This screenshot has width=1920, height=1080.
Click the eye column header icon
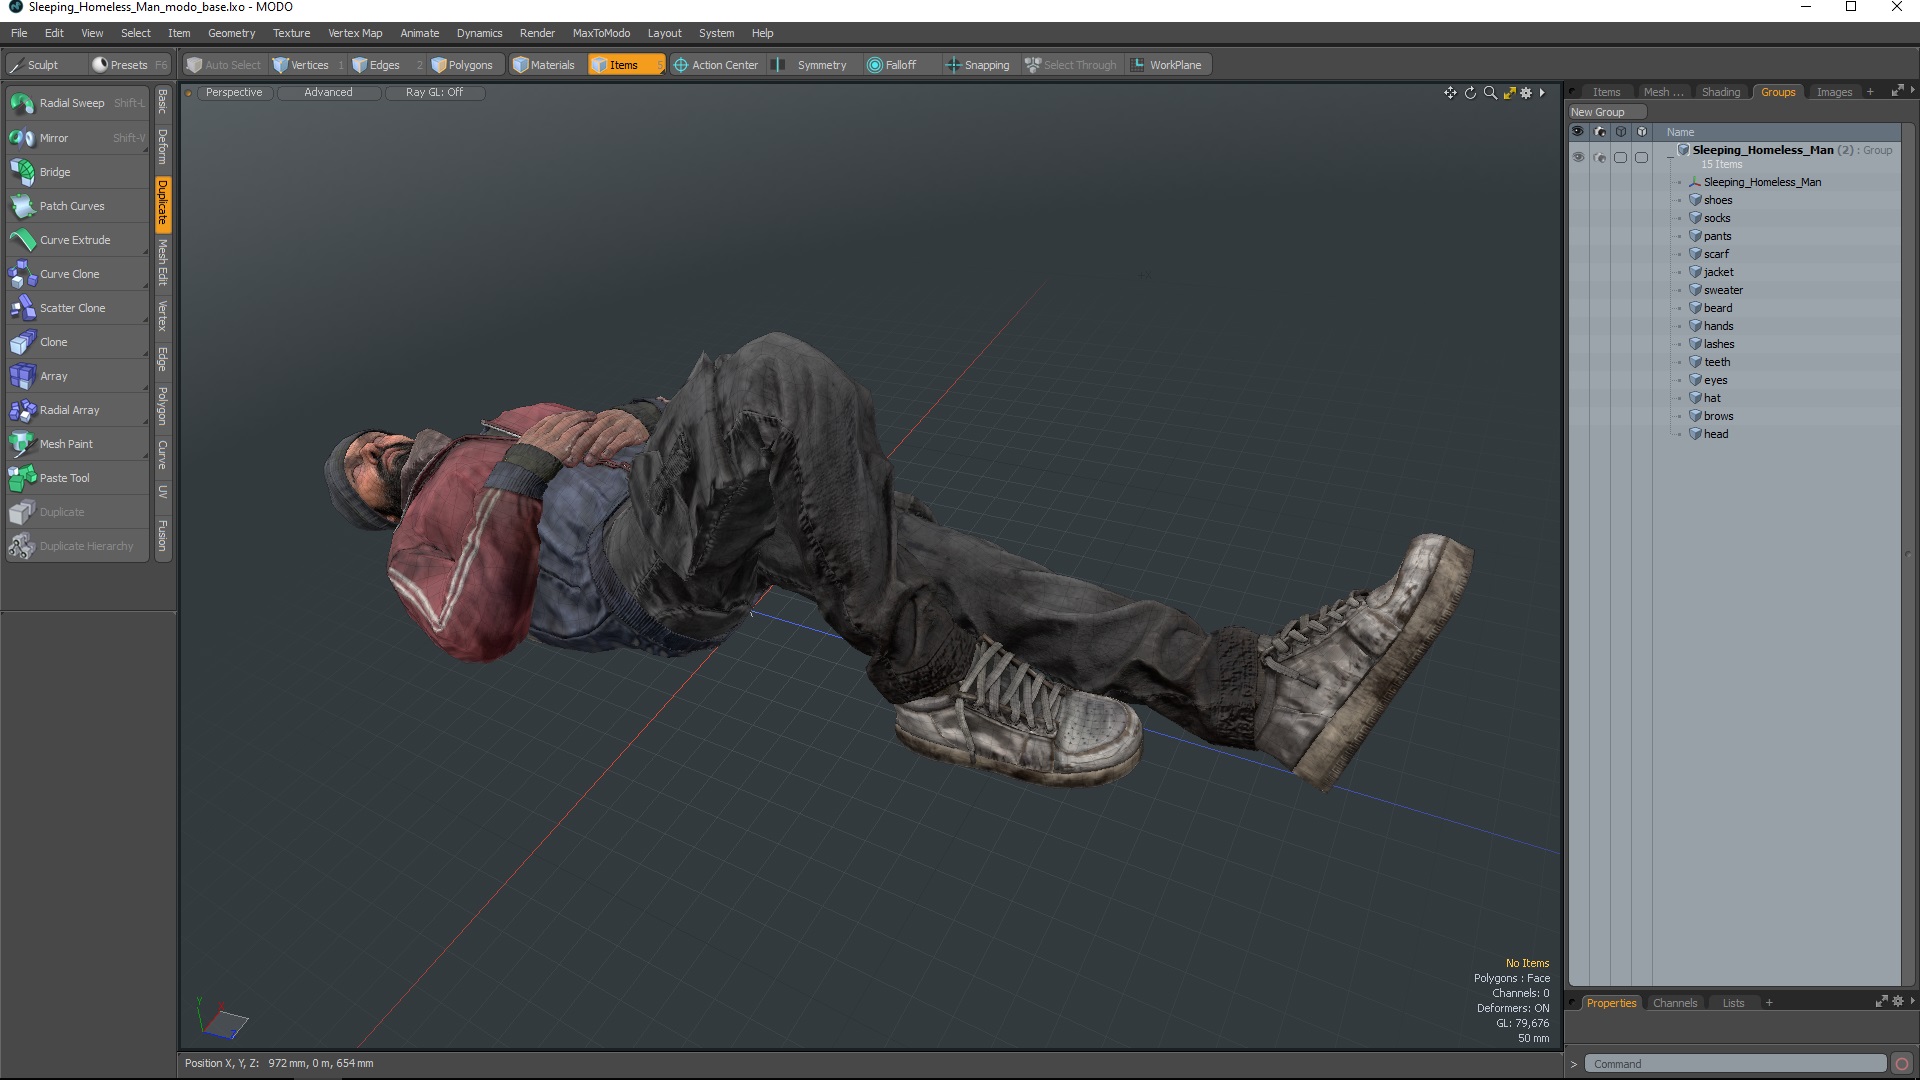[1578, 132]
